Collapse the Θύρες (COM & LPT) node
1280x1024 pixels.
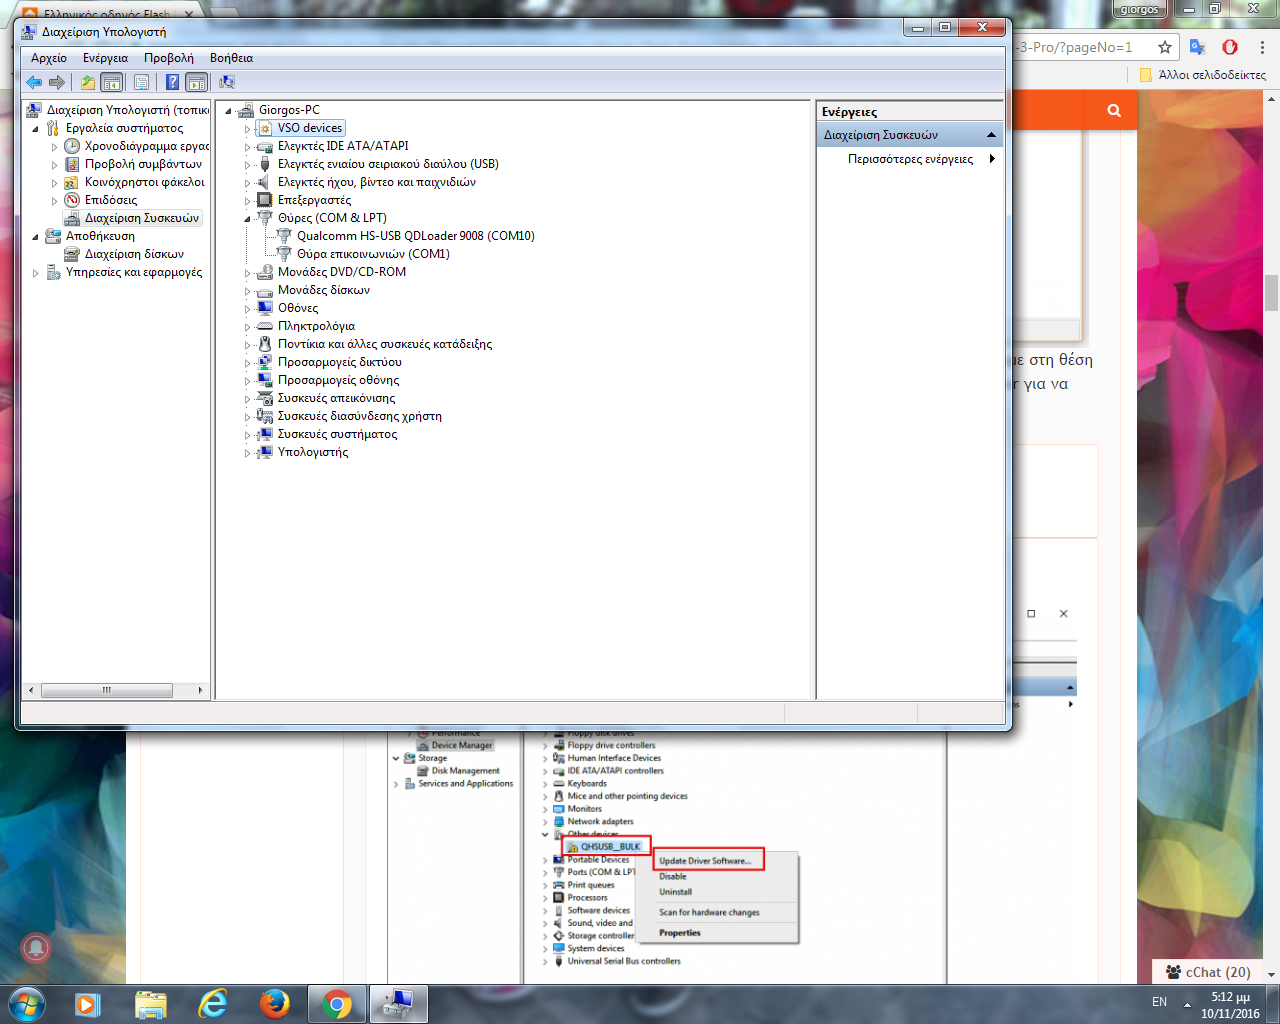point(248,218)
